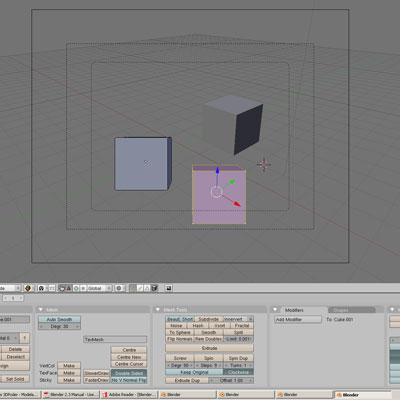Toggle No V.Normal Flip option

pos(129,380)
